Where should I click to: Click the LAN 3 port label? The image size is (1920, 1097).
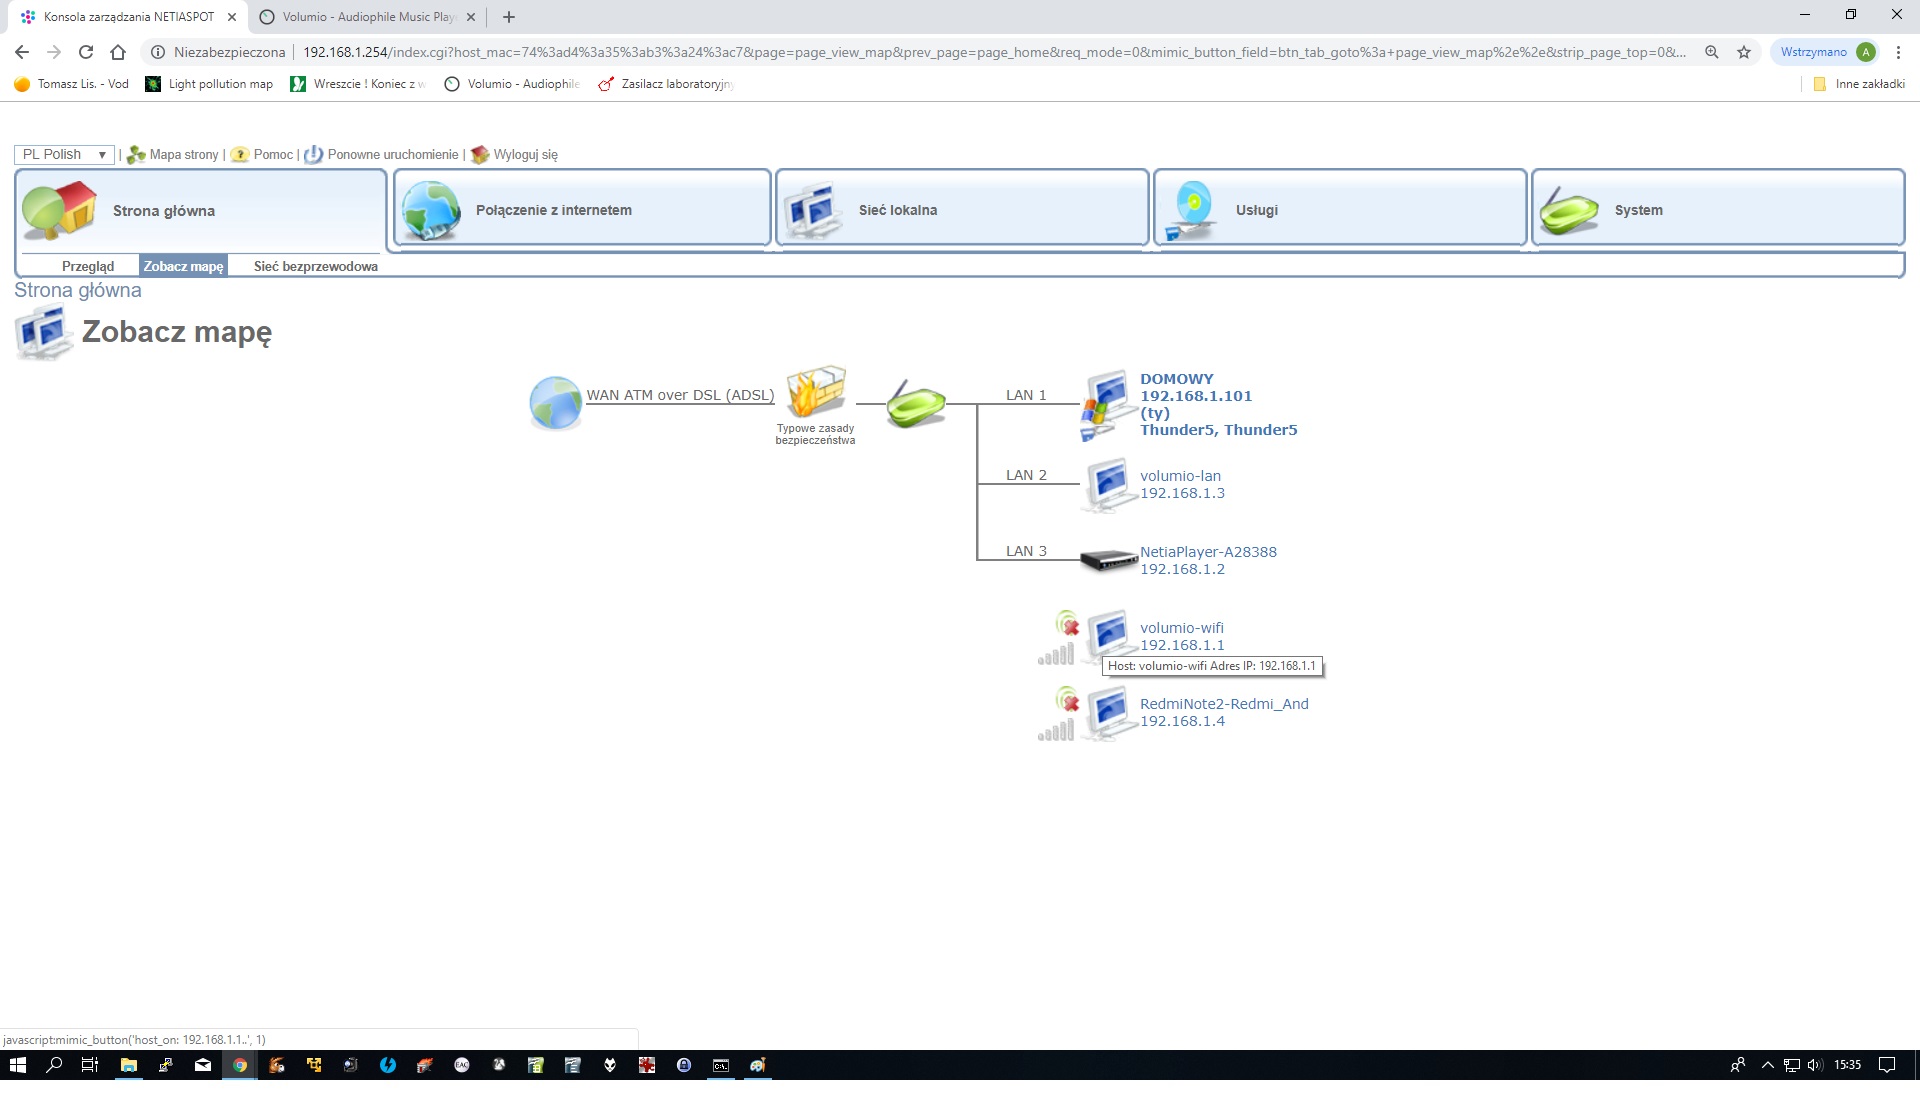click(x=1026, y=551)
